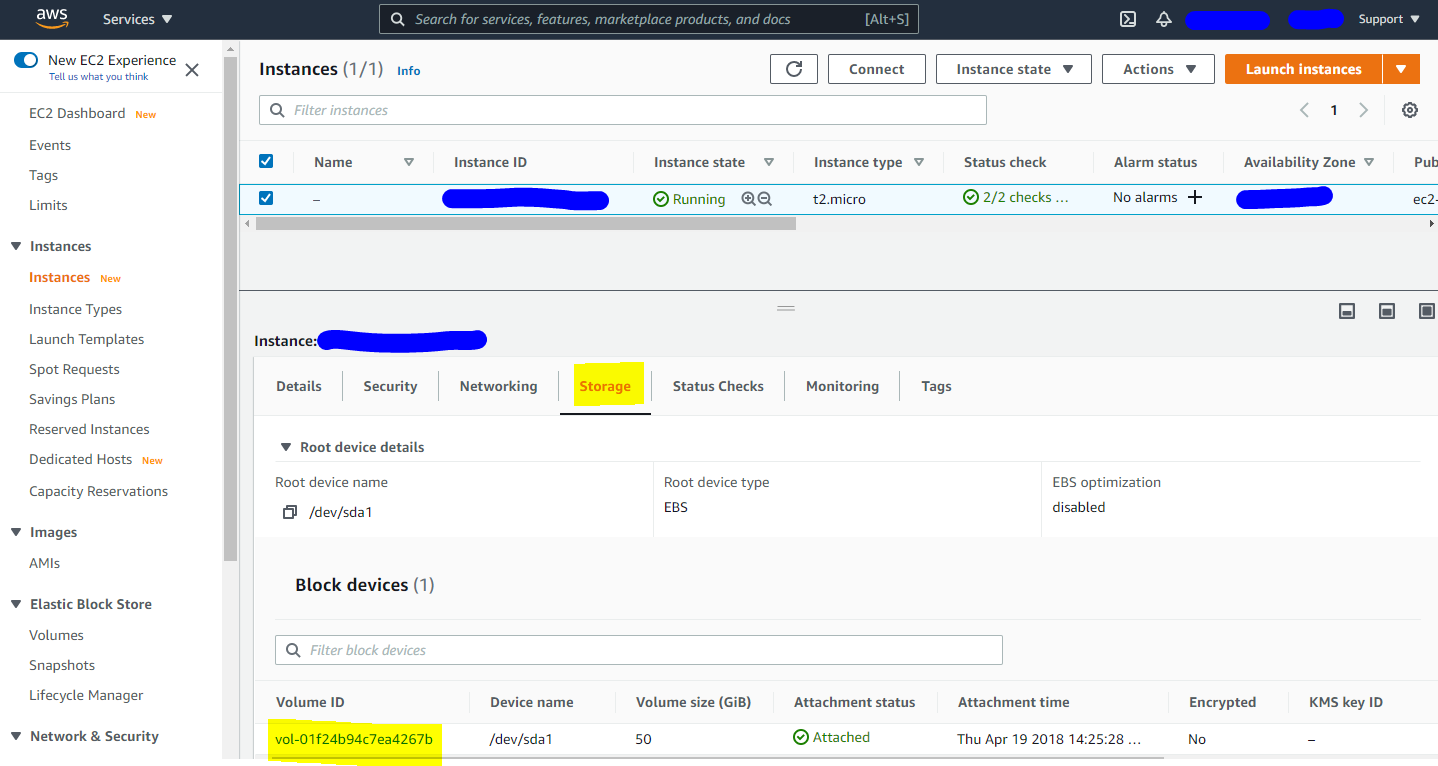
Task: Collapse Root device details section
Action: point(286,447)
